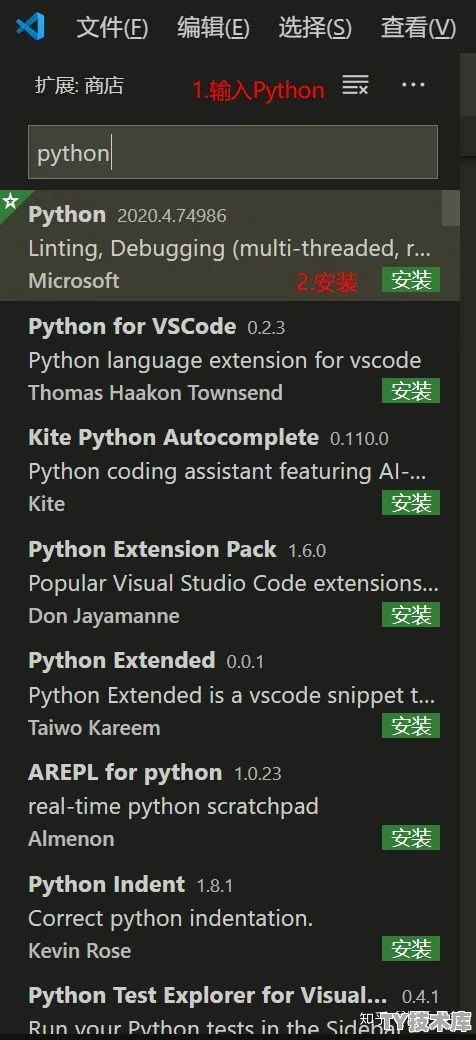Install Kite Python Autocomplete
The image size is (476, 1040).
click(x=411, y=503)
